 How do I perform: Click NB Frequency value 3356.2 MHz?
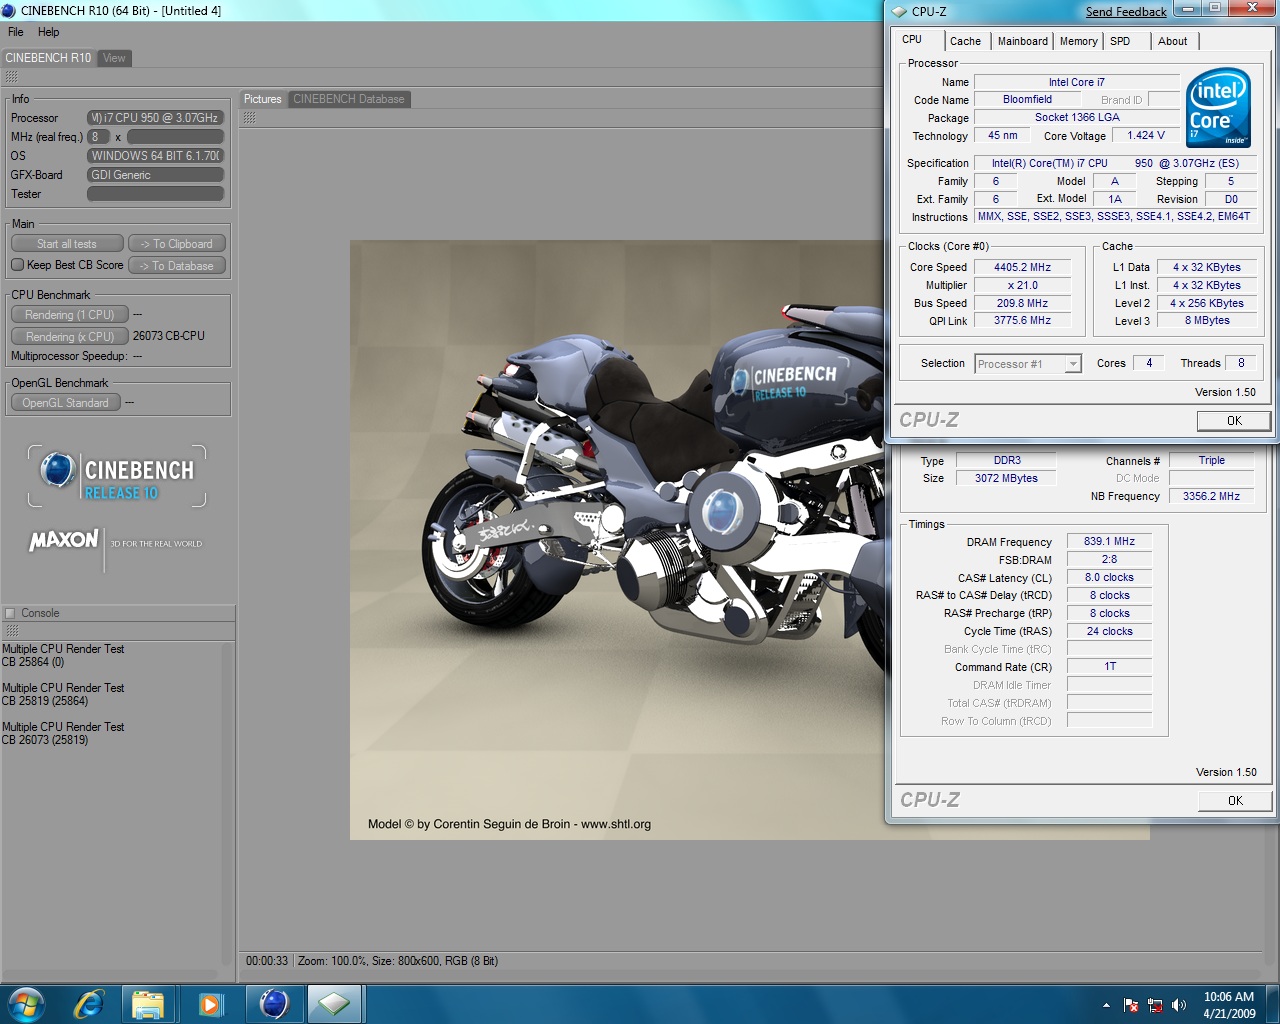coord(1211,496)
